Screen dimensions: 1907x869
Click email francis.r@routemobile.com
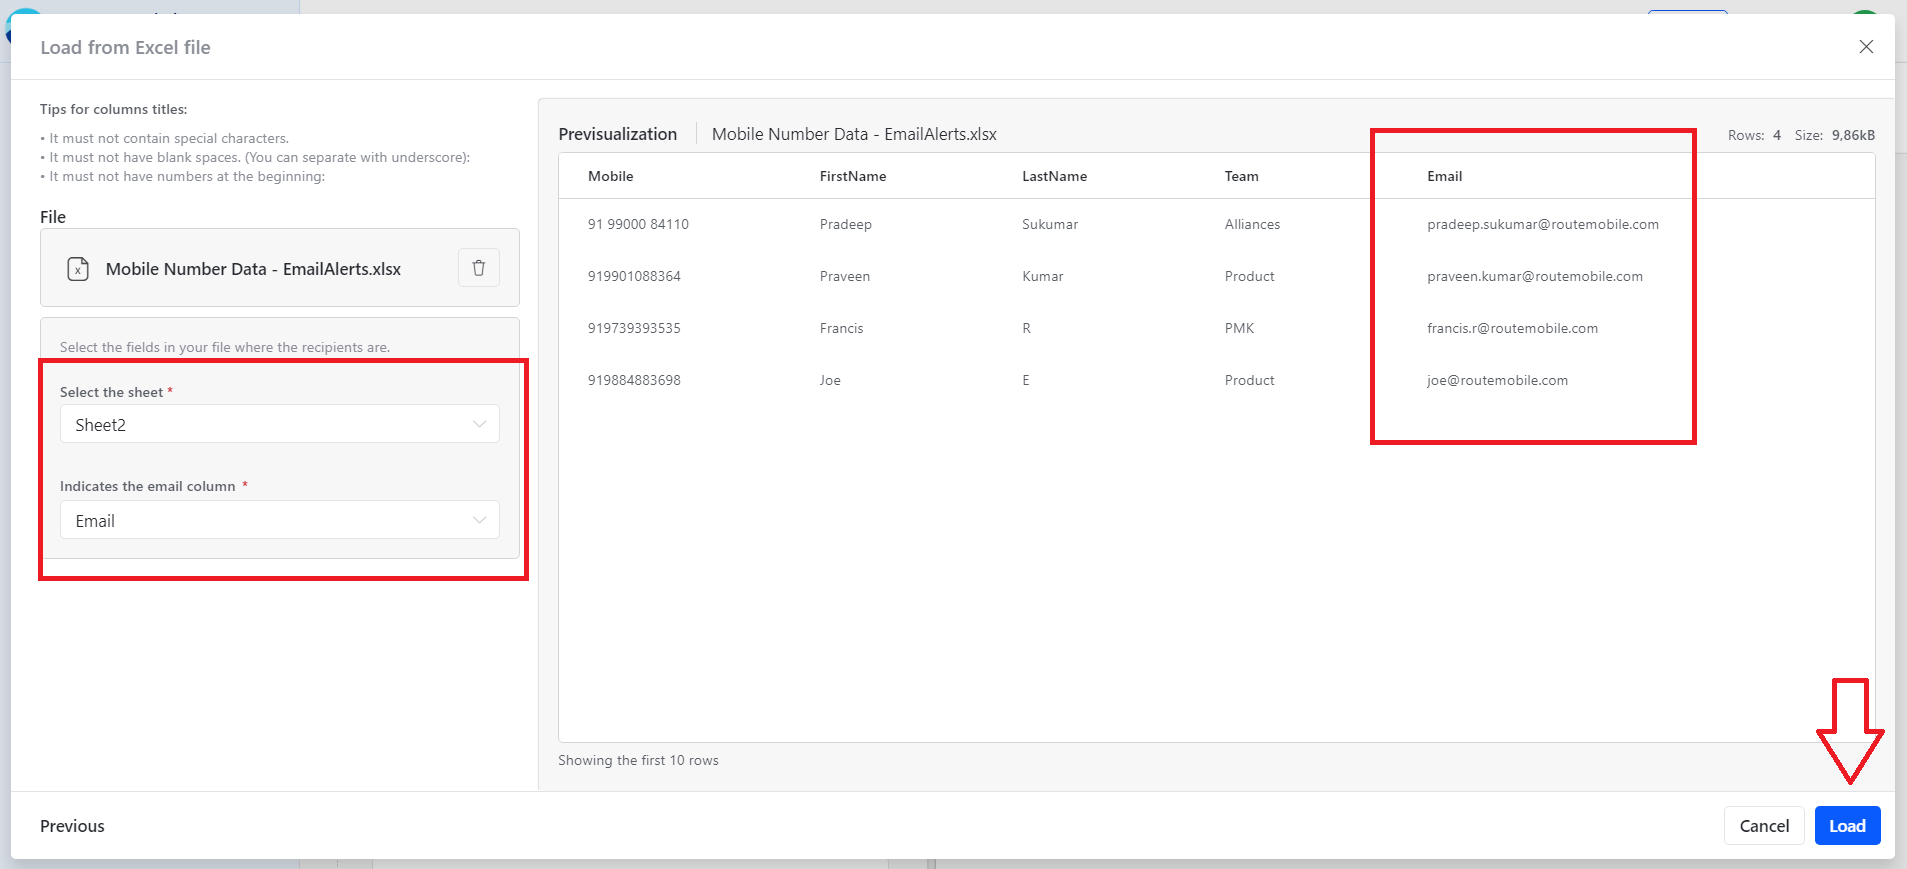pos(1512,328)
